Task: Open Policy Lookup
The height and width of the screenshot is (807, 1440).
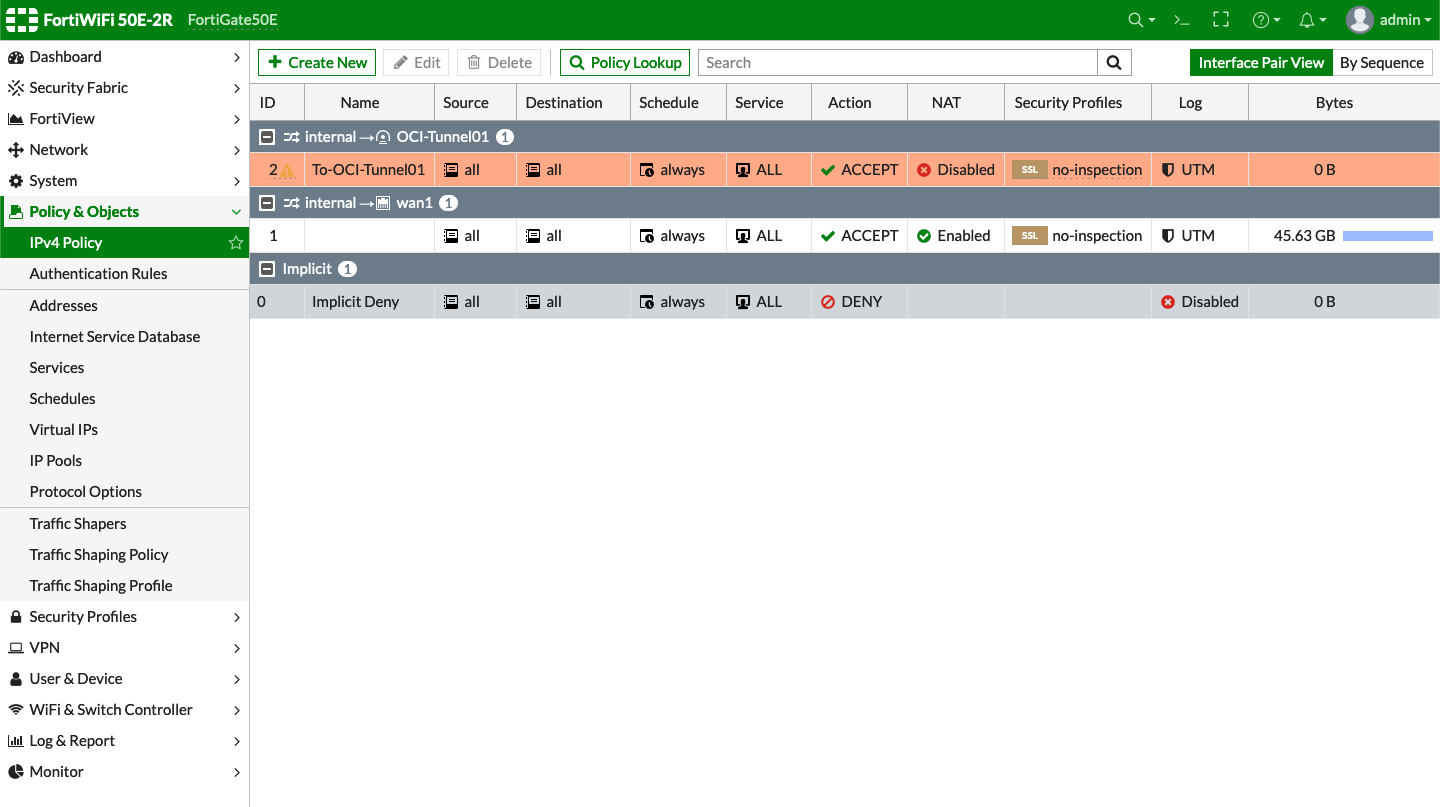Action: pos(624,62)
